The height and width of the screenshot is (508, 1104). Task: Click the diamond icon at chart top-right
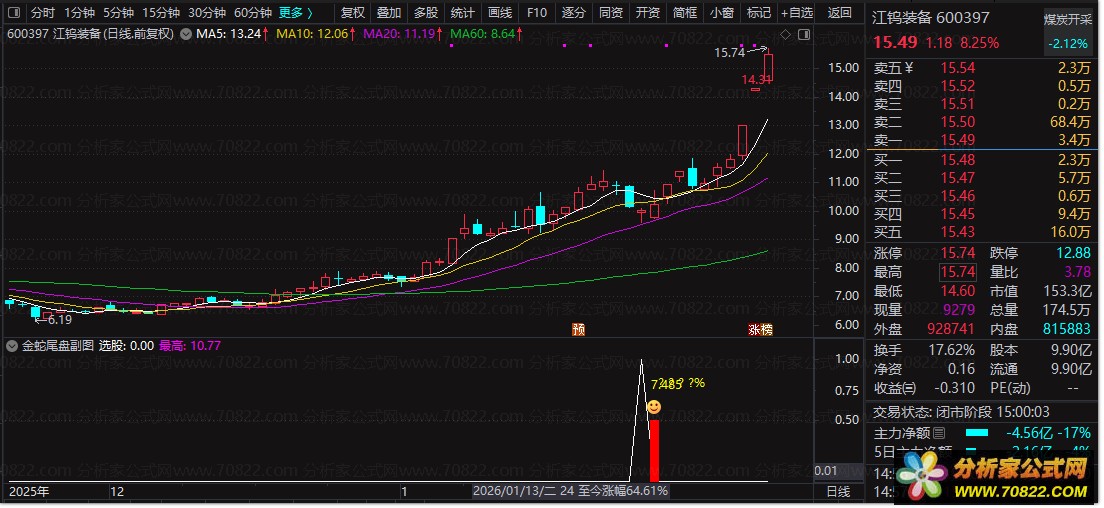tap(784, 34)
